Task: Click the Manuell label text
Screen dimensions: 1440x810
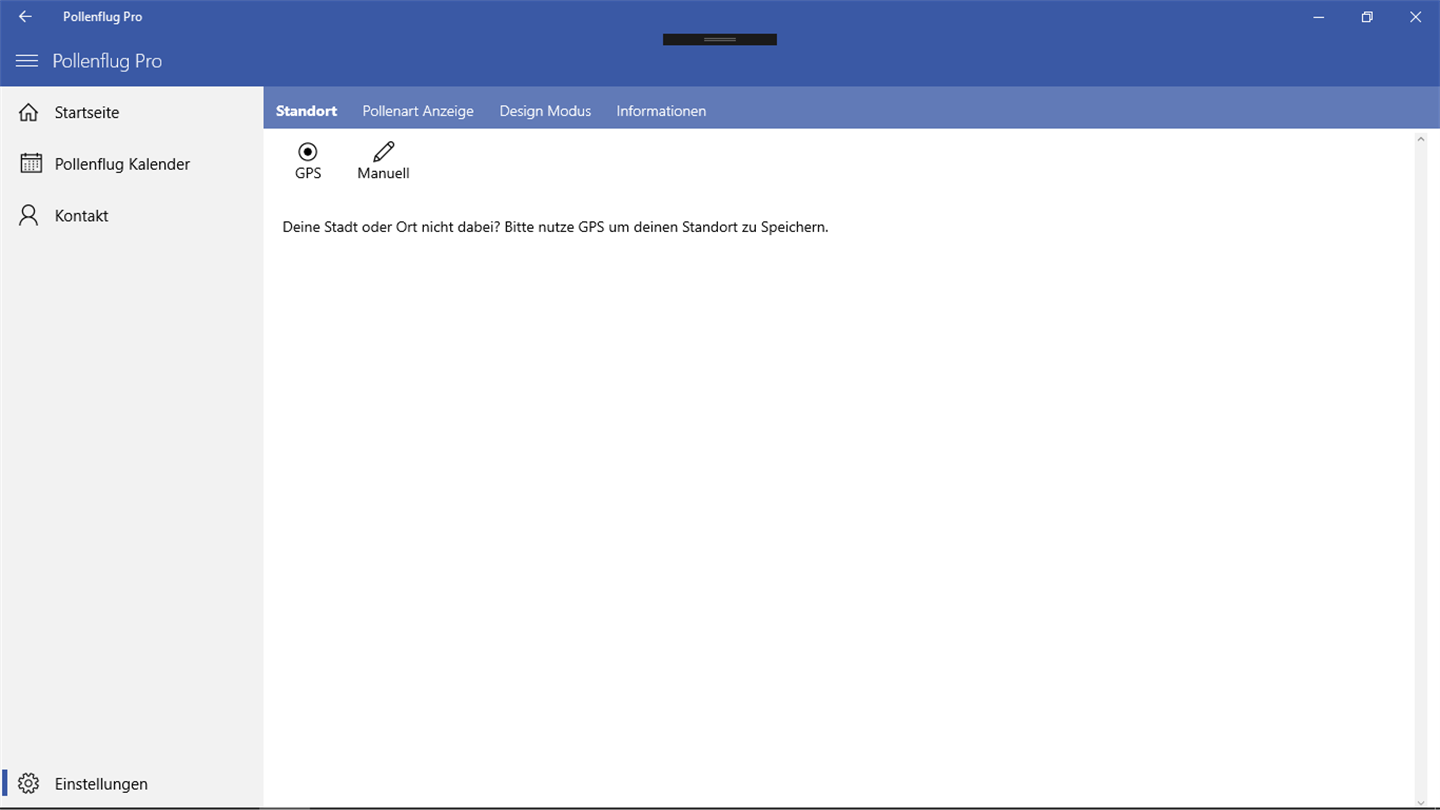Action: [383, 173]
